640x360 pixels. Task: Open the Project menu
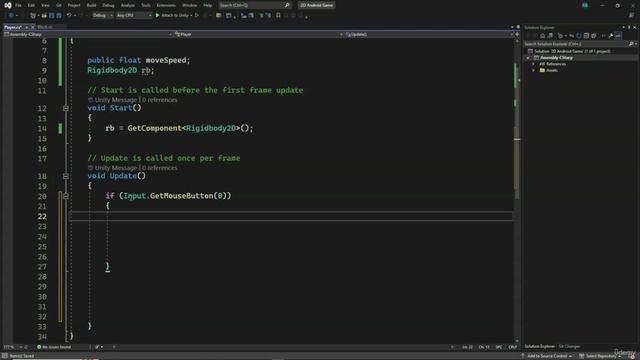[74, 5]
